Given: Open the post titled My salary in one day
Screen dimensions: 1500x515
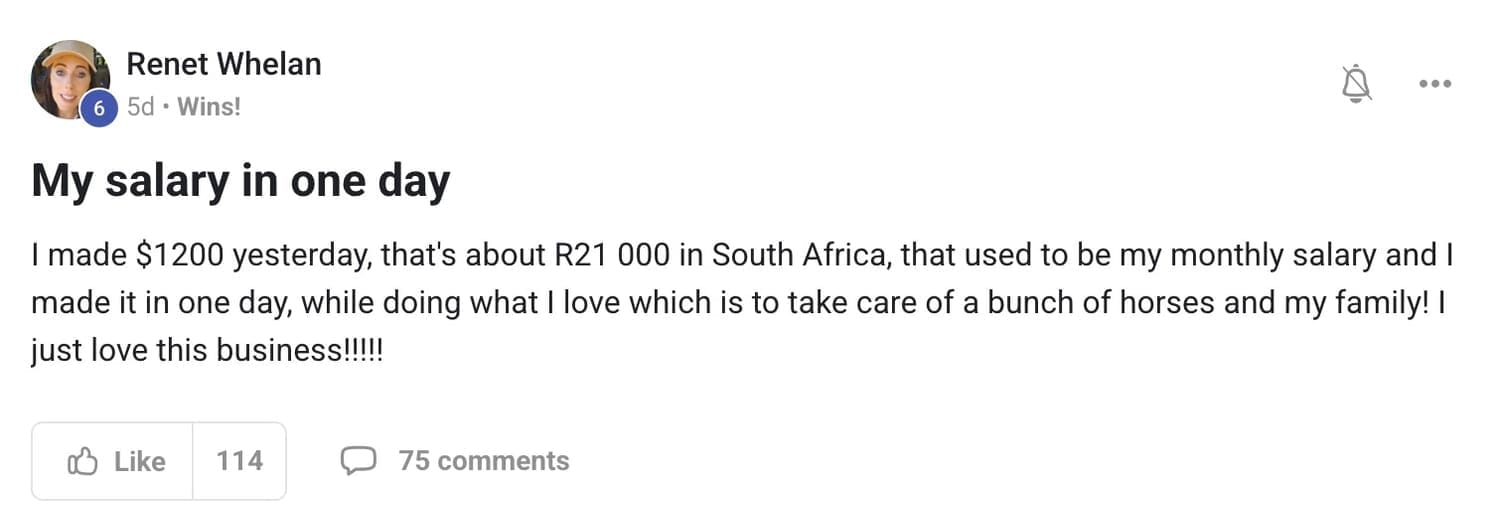Looking at the screenshot, I should point(240,182).
